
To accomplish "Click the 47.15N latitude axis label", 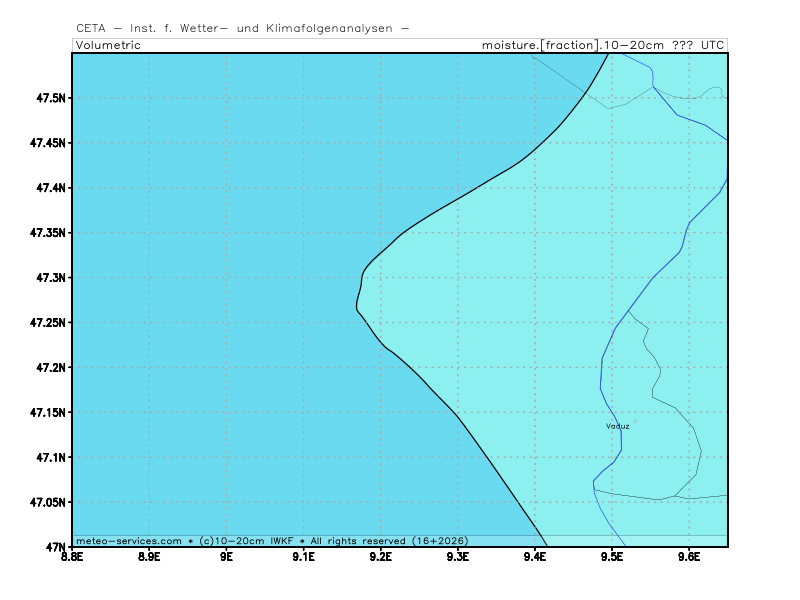I will click(45, 412).
